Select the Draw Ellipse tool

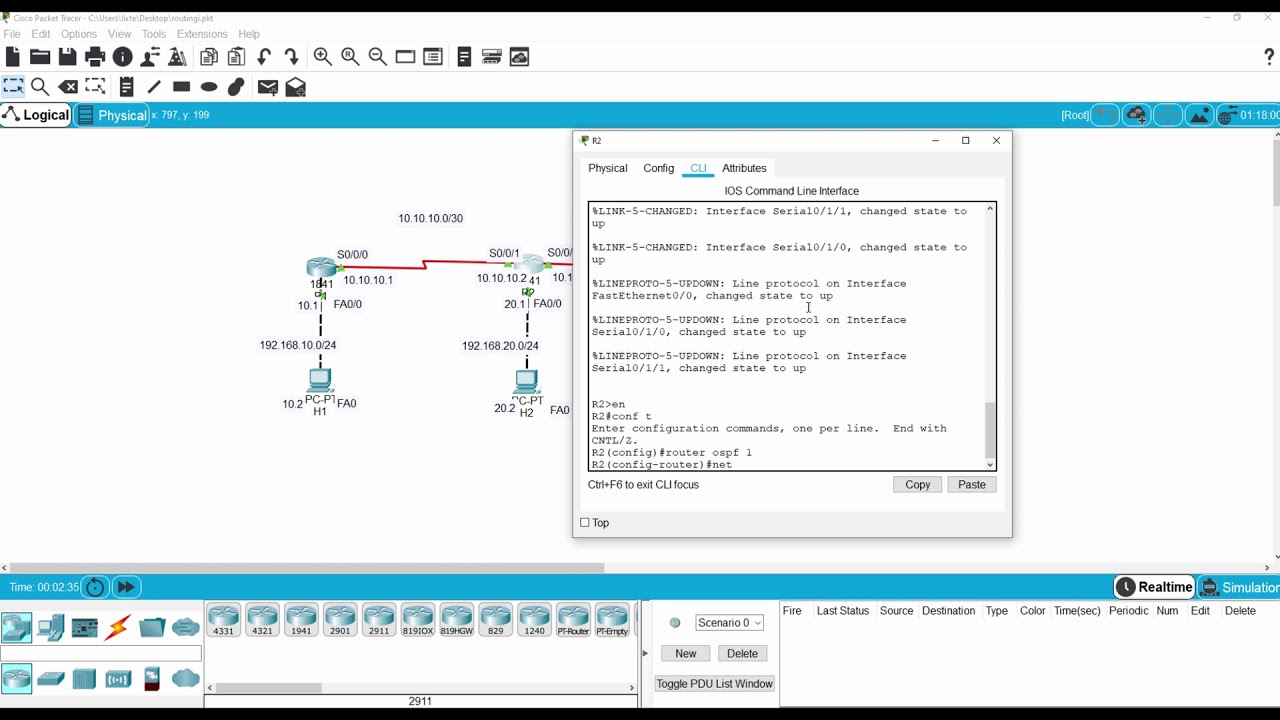[209, 87]
